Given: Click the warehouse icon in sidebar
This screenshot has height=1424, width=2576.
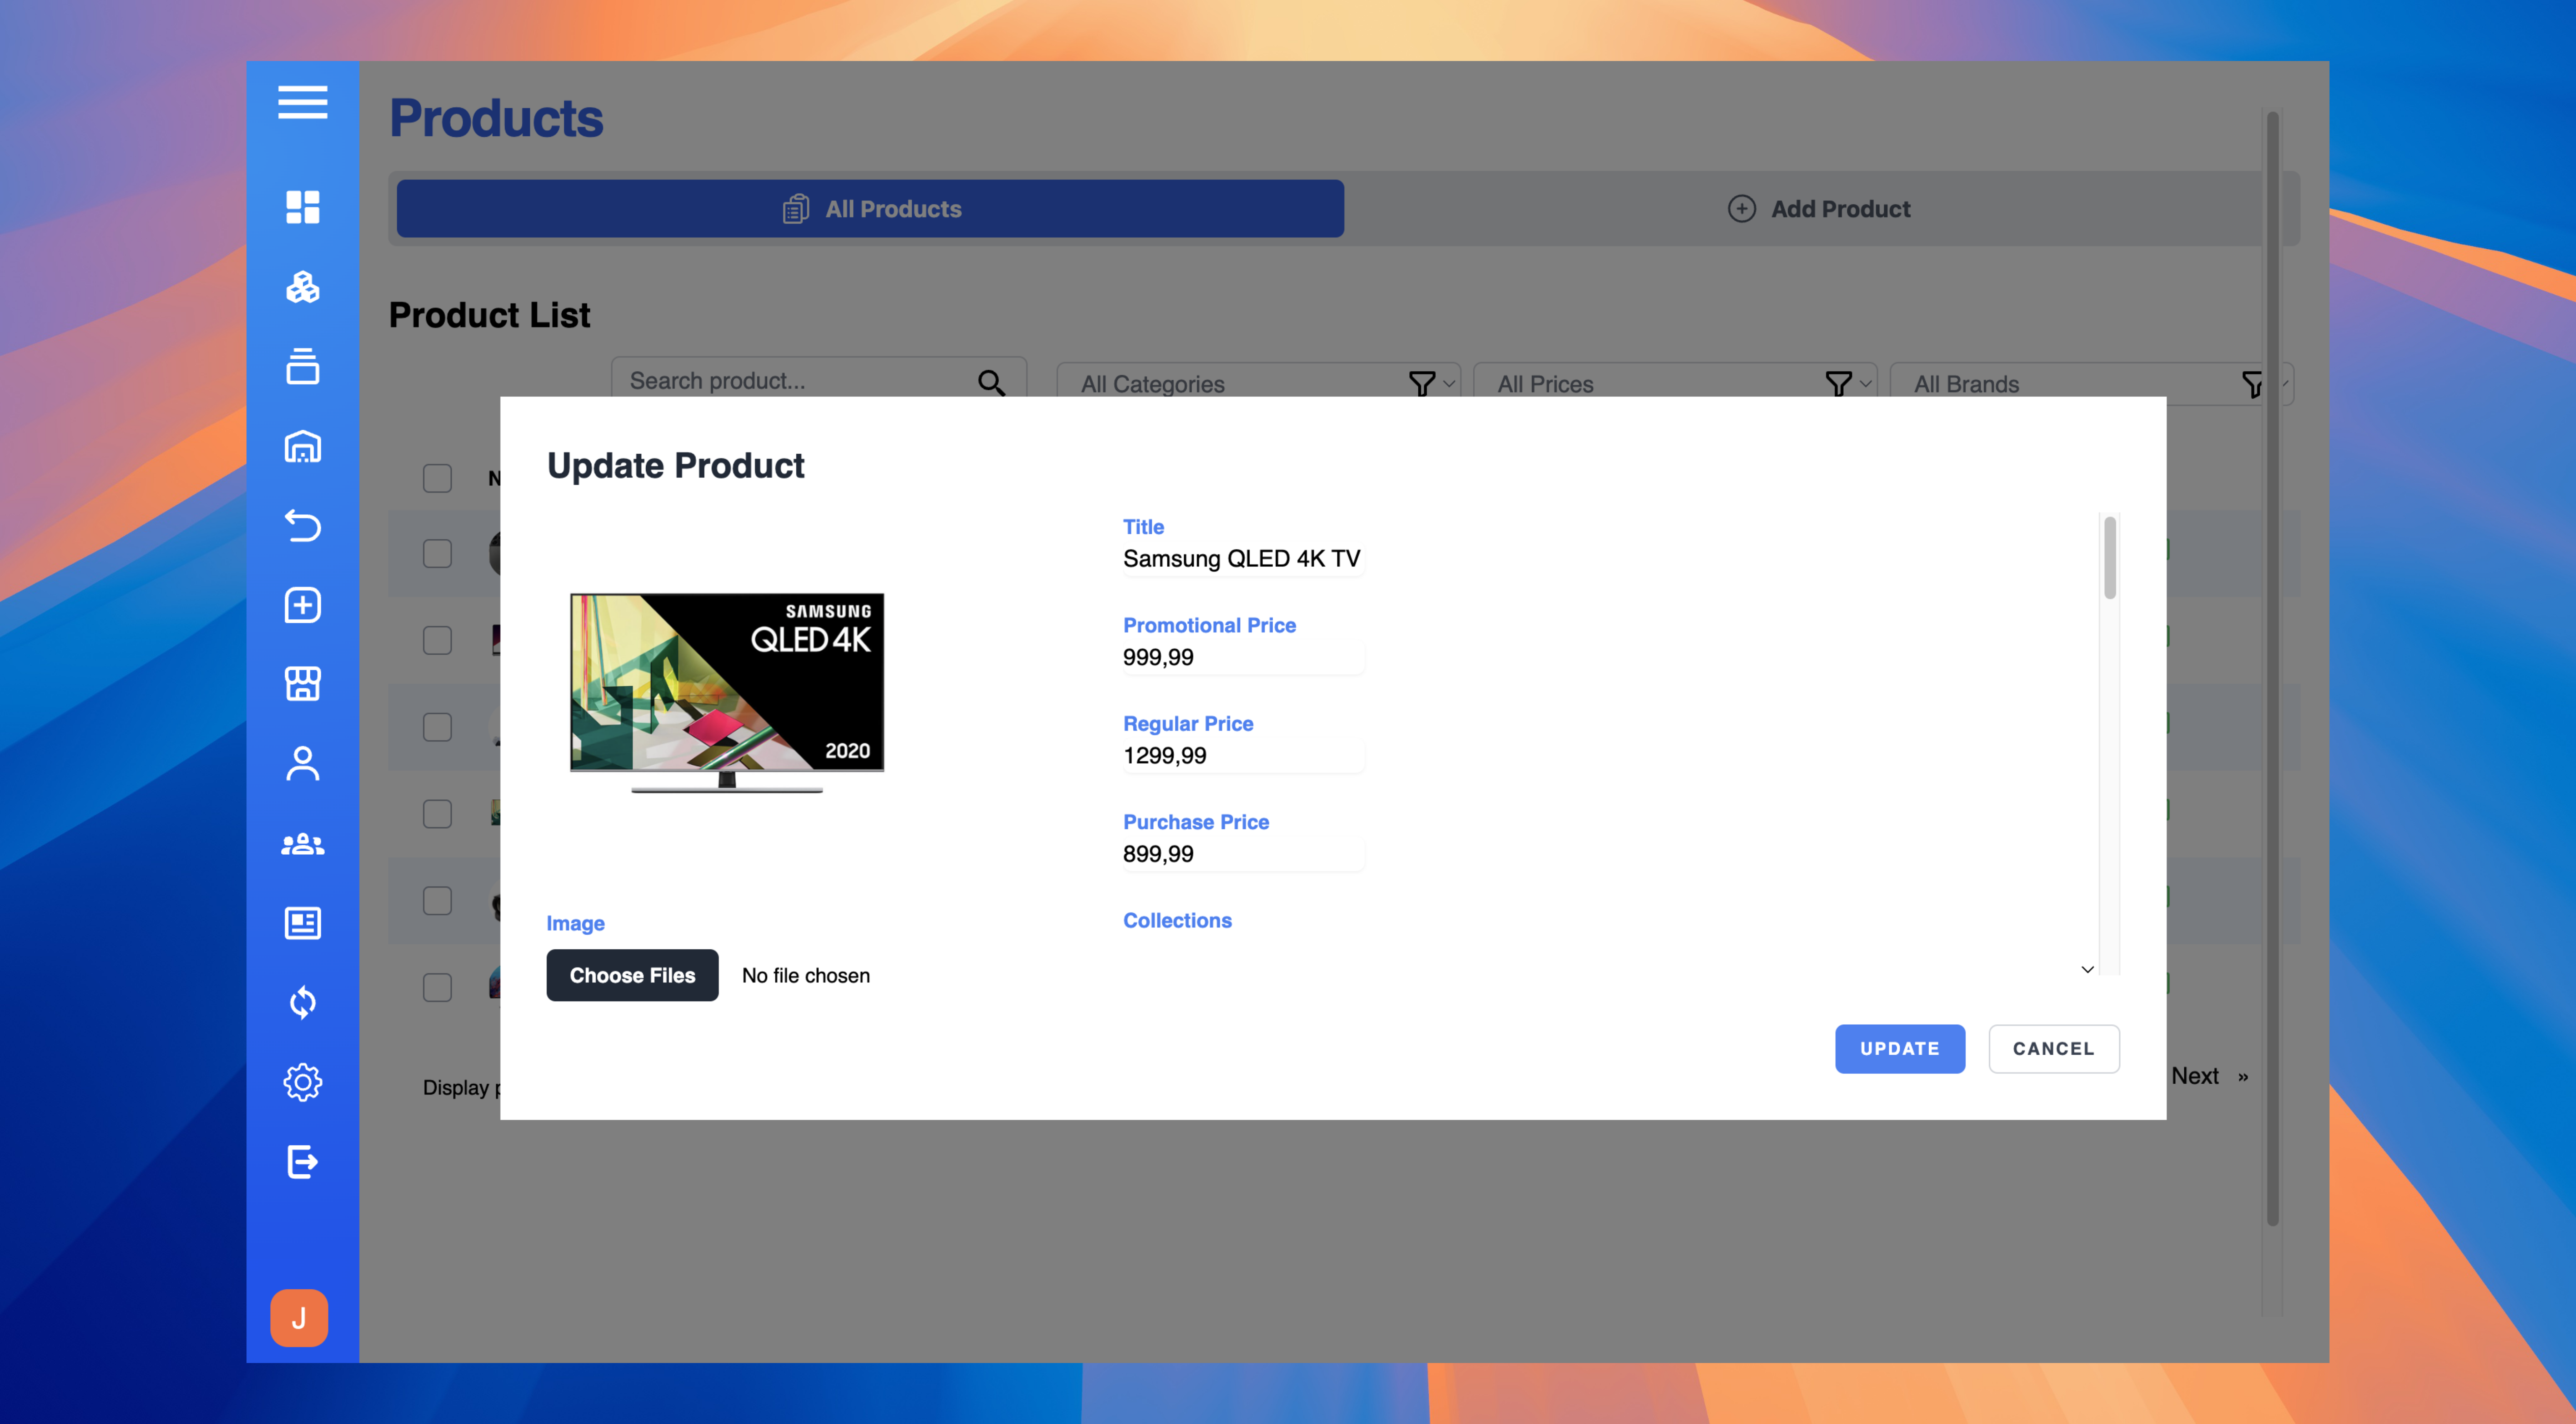Looking at the screenshot, I should pyautogui.click(x=302, y=446).
